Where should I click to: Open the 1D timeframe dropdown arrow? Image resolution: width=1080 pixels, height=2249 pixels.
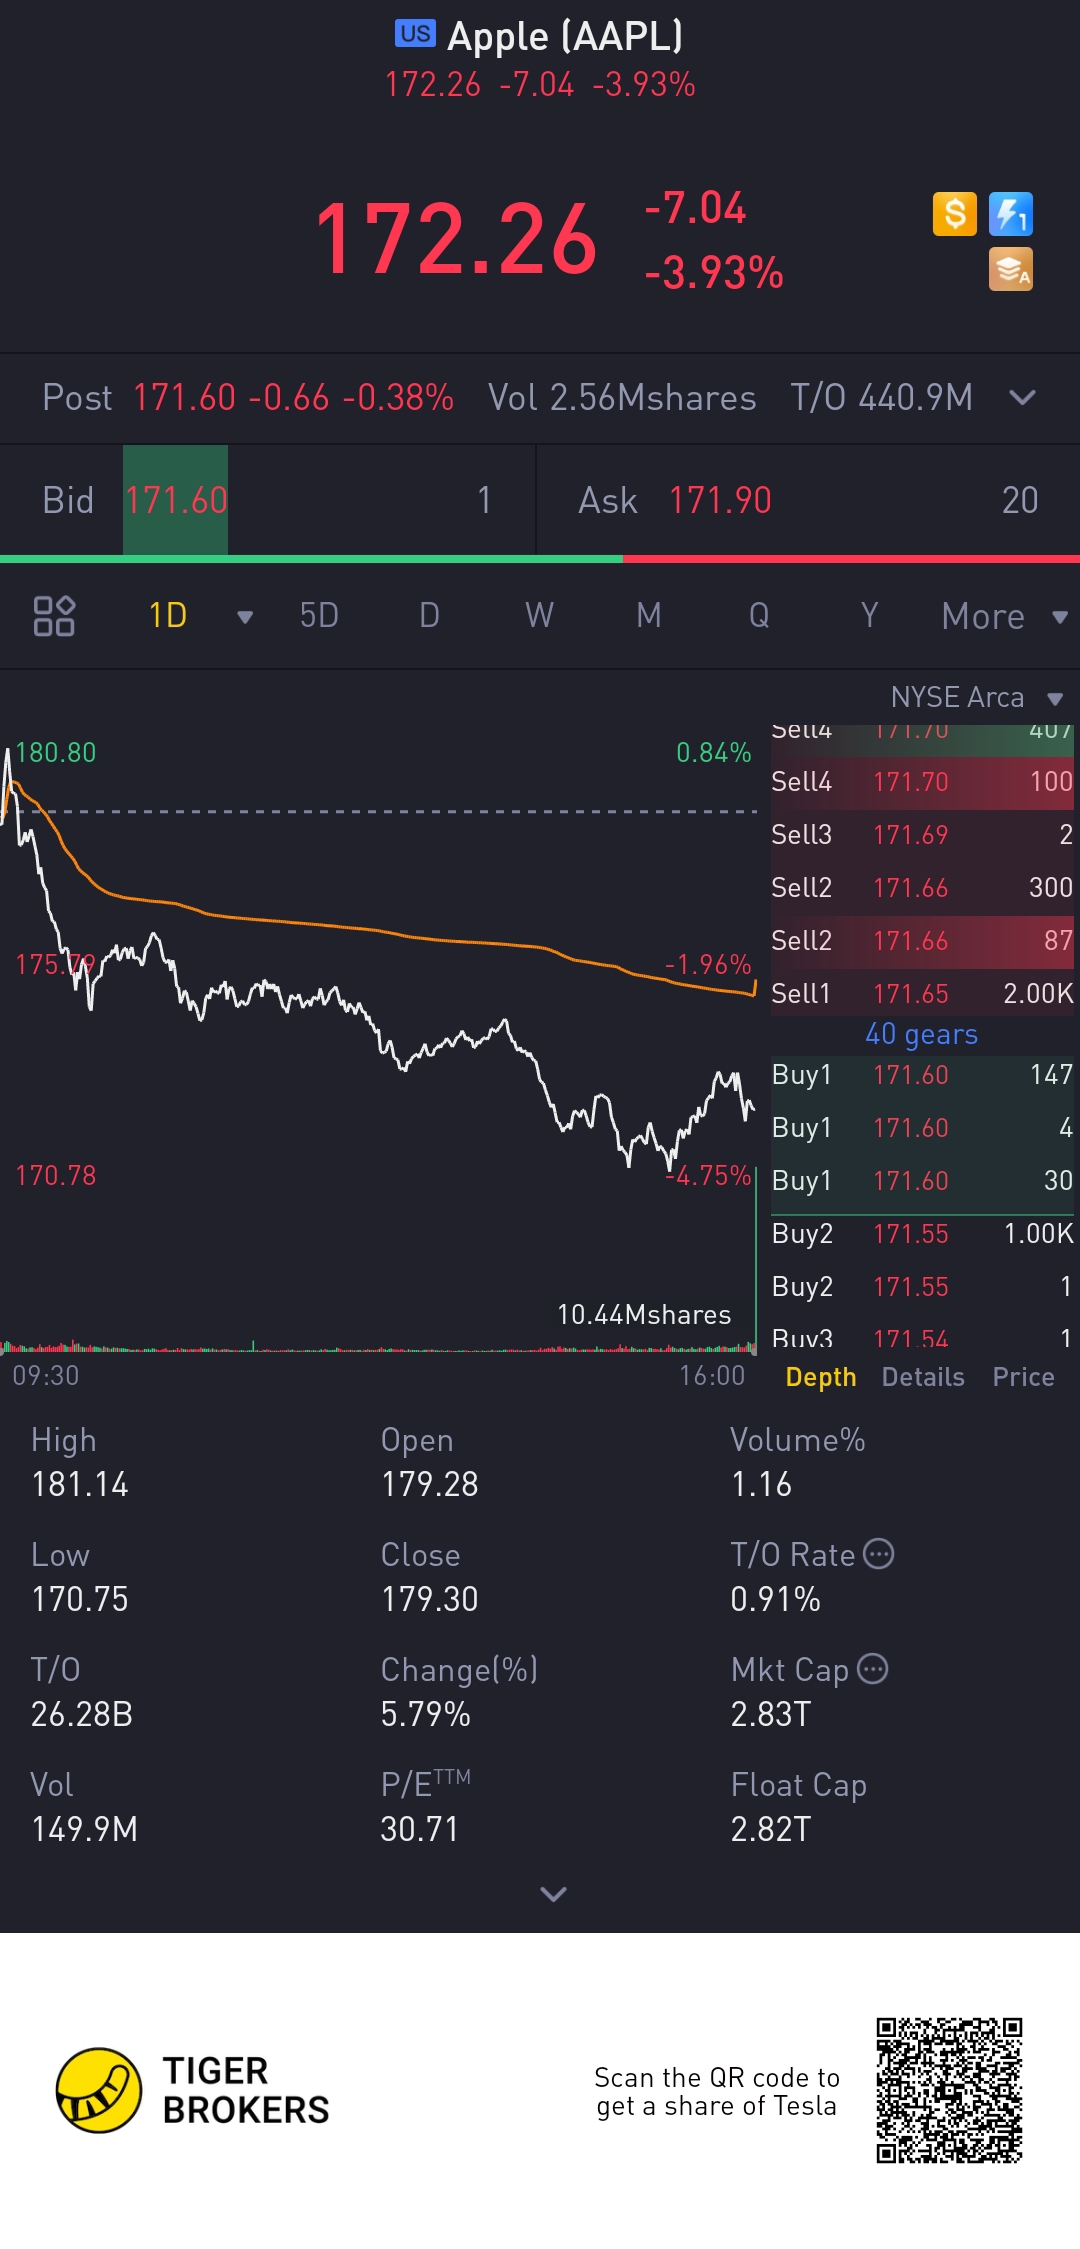point(244,617)
